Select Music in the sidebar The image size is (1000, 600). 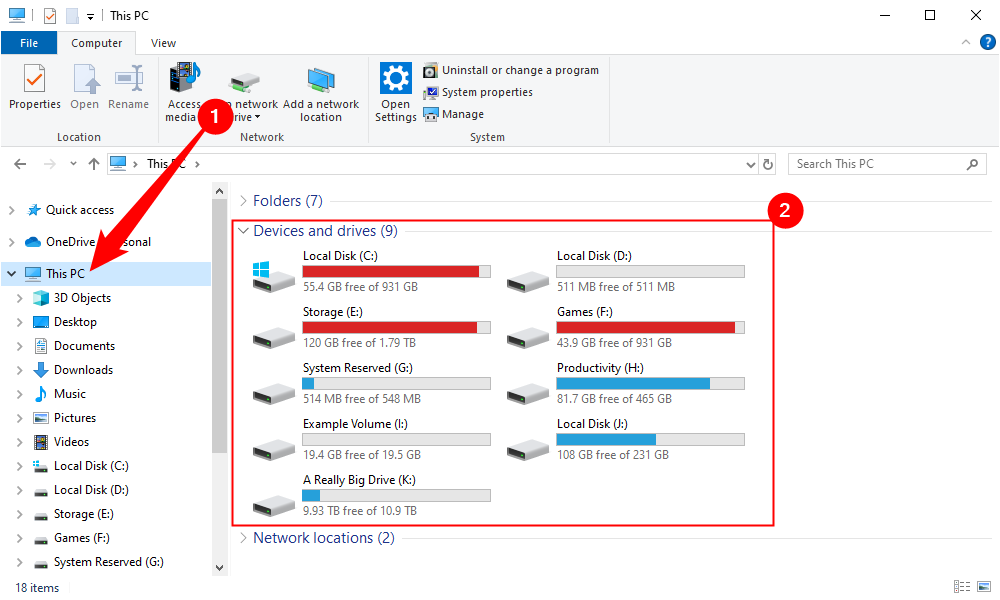coord(70,394)
